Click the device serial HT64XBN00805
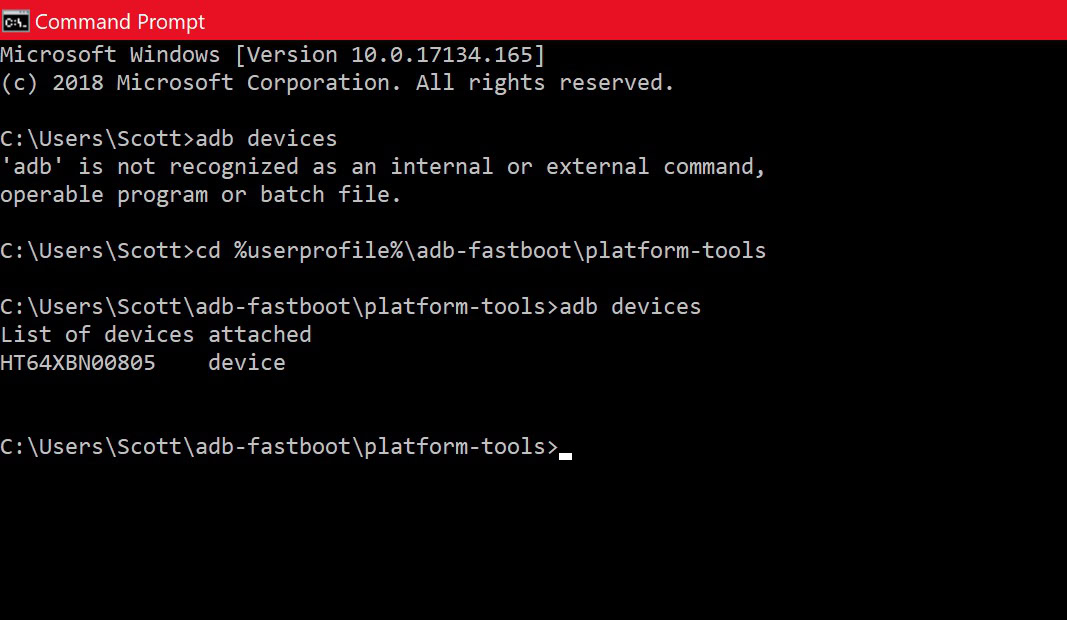This screenshot has height=620, width=1067. [x=78, y=363]
